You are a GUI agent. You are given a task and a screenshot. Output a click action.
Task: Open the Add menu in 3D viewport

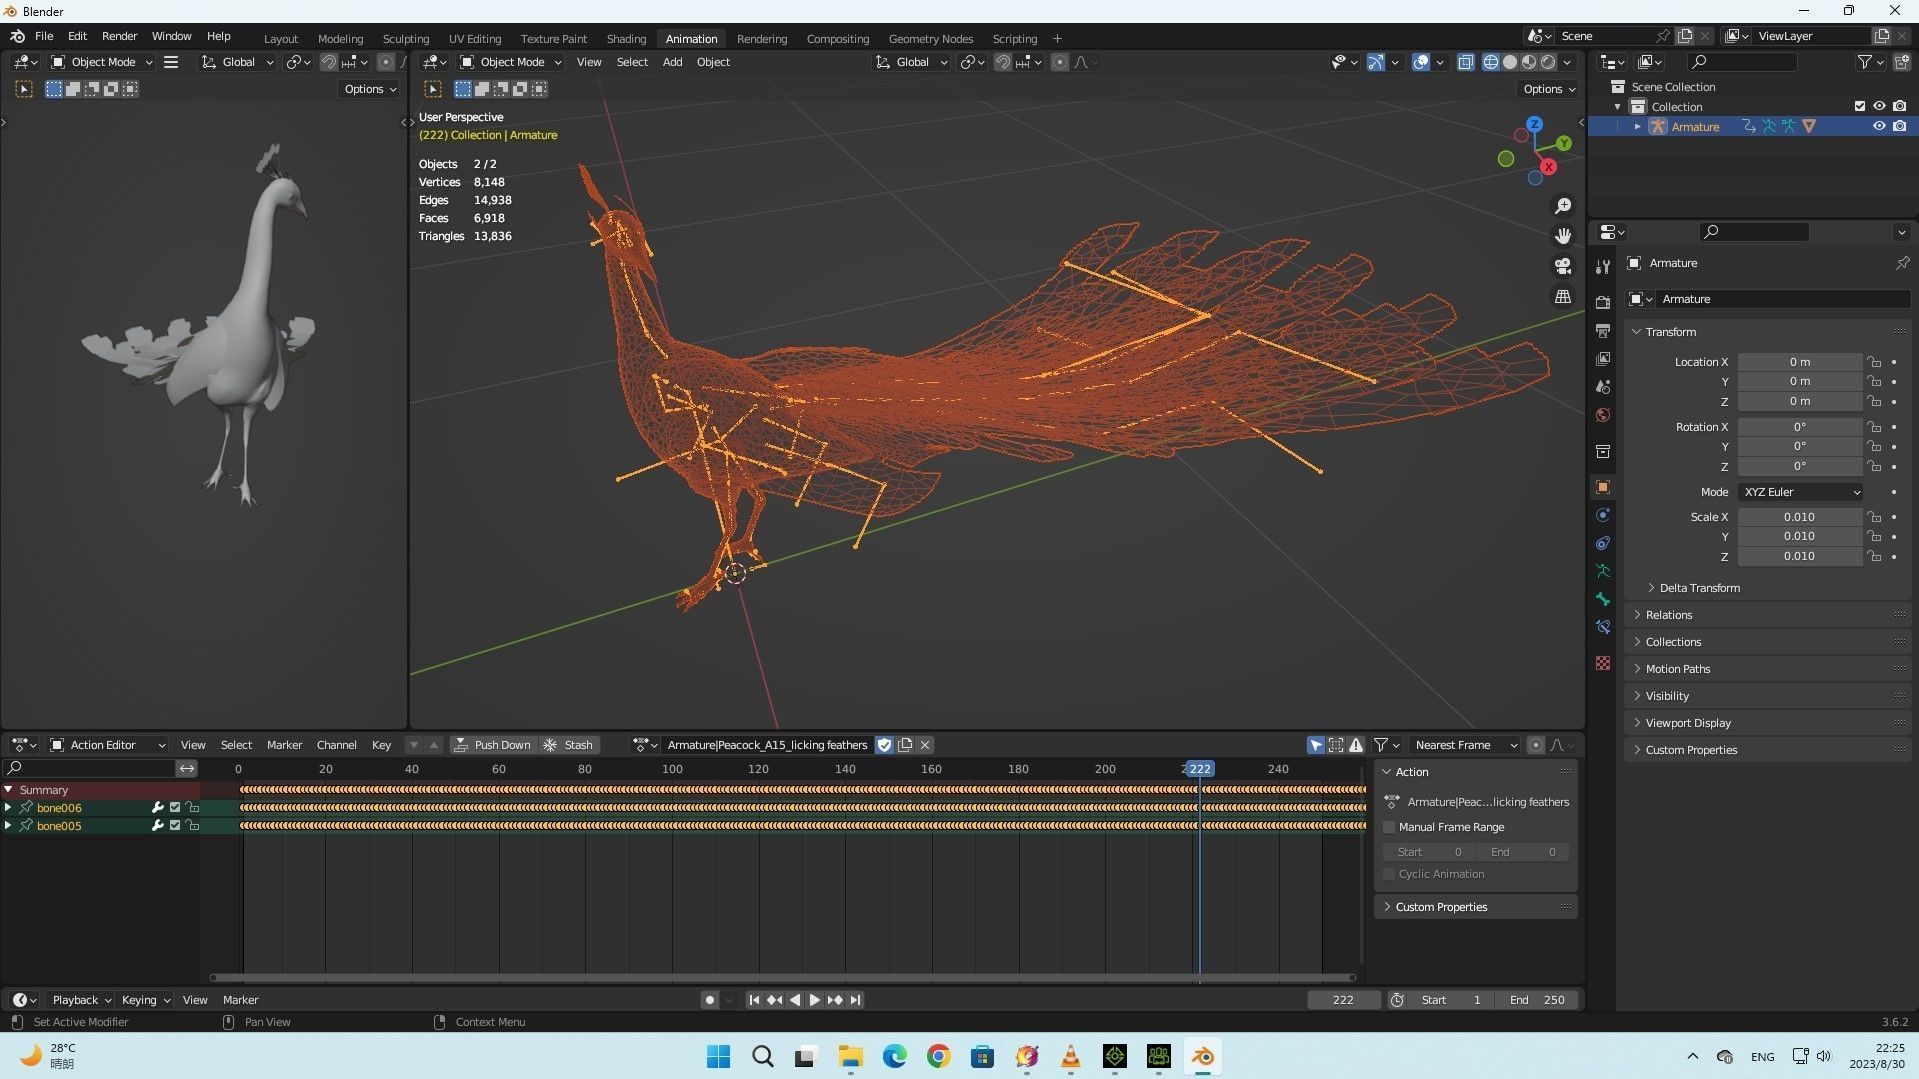point(672,62)
